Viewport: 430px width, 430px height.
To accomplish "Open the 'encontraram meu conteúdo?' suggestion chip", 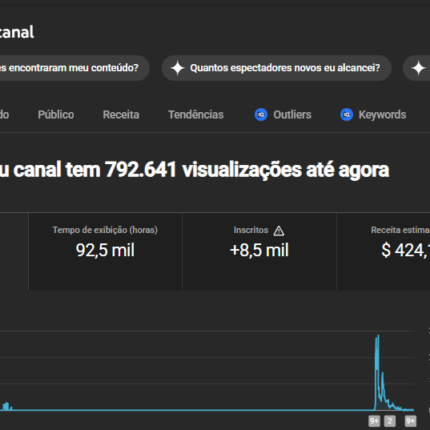I will tap(74, 68).
